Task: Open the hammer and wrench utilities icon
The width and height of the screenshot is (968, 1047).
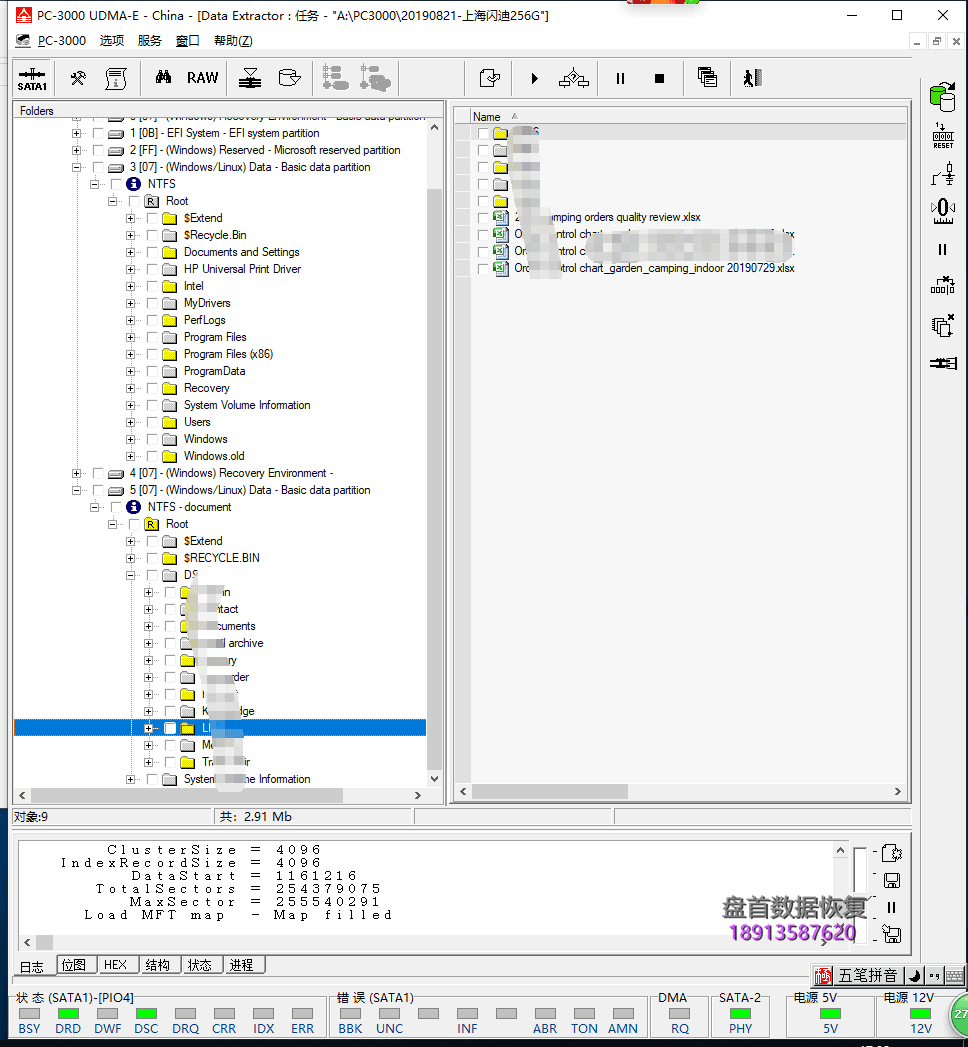Action: (78, 79)
